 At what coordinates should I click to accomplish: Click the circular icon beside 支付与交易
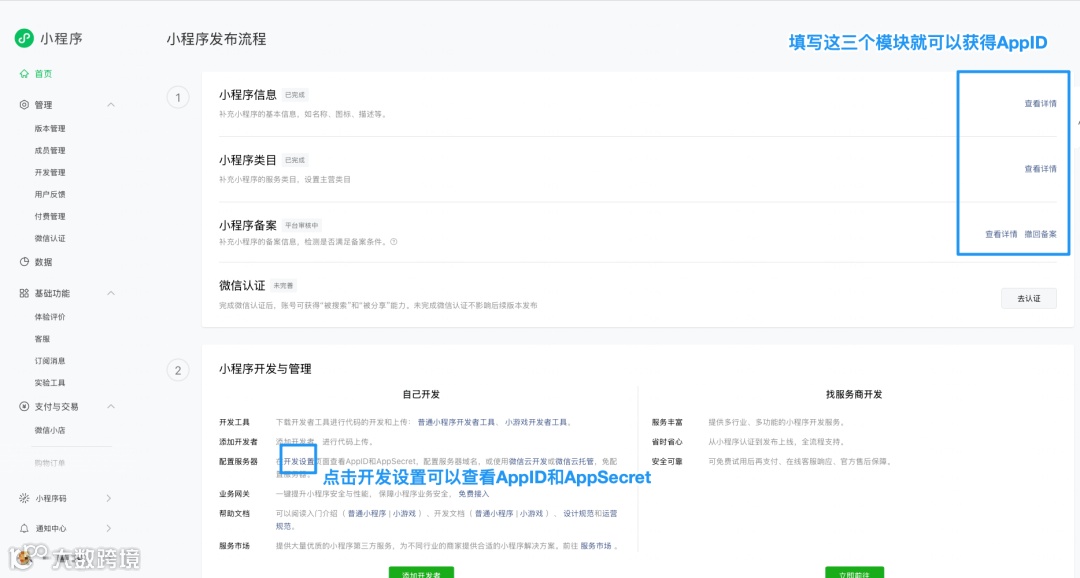(x=24, y=406)
